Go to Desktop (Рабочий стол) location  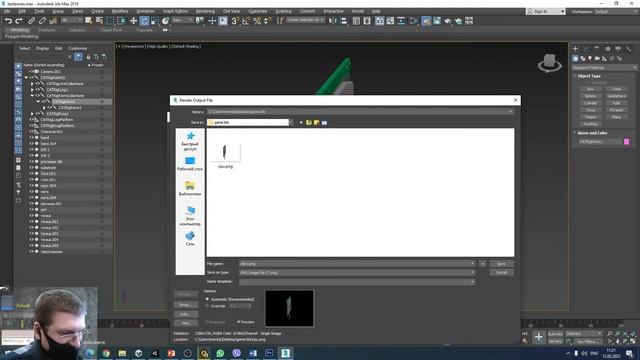point(190,164)
